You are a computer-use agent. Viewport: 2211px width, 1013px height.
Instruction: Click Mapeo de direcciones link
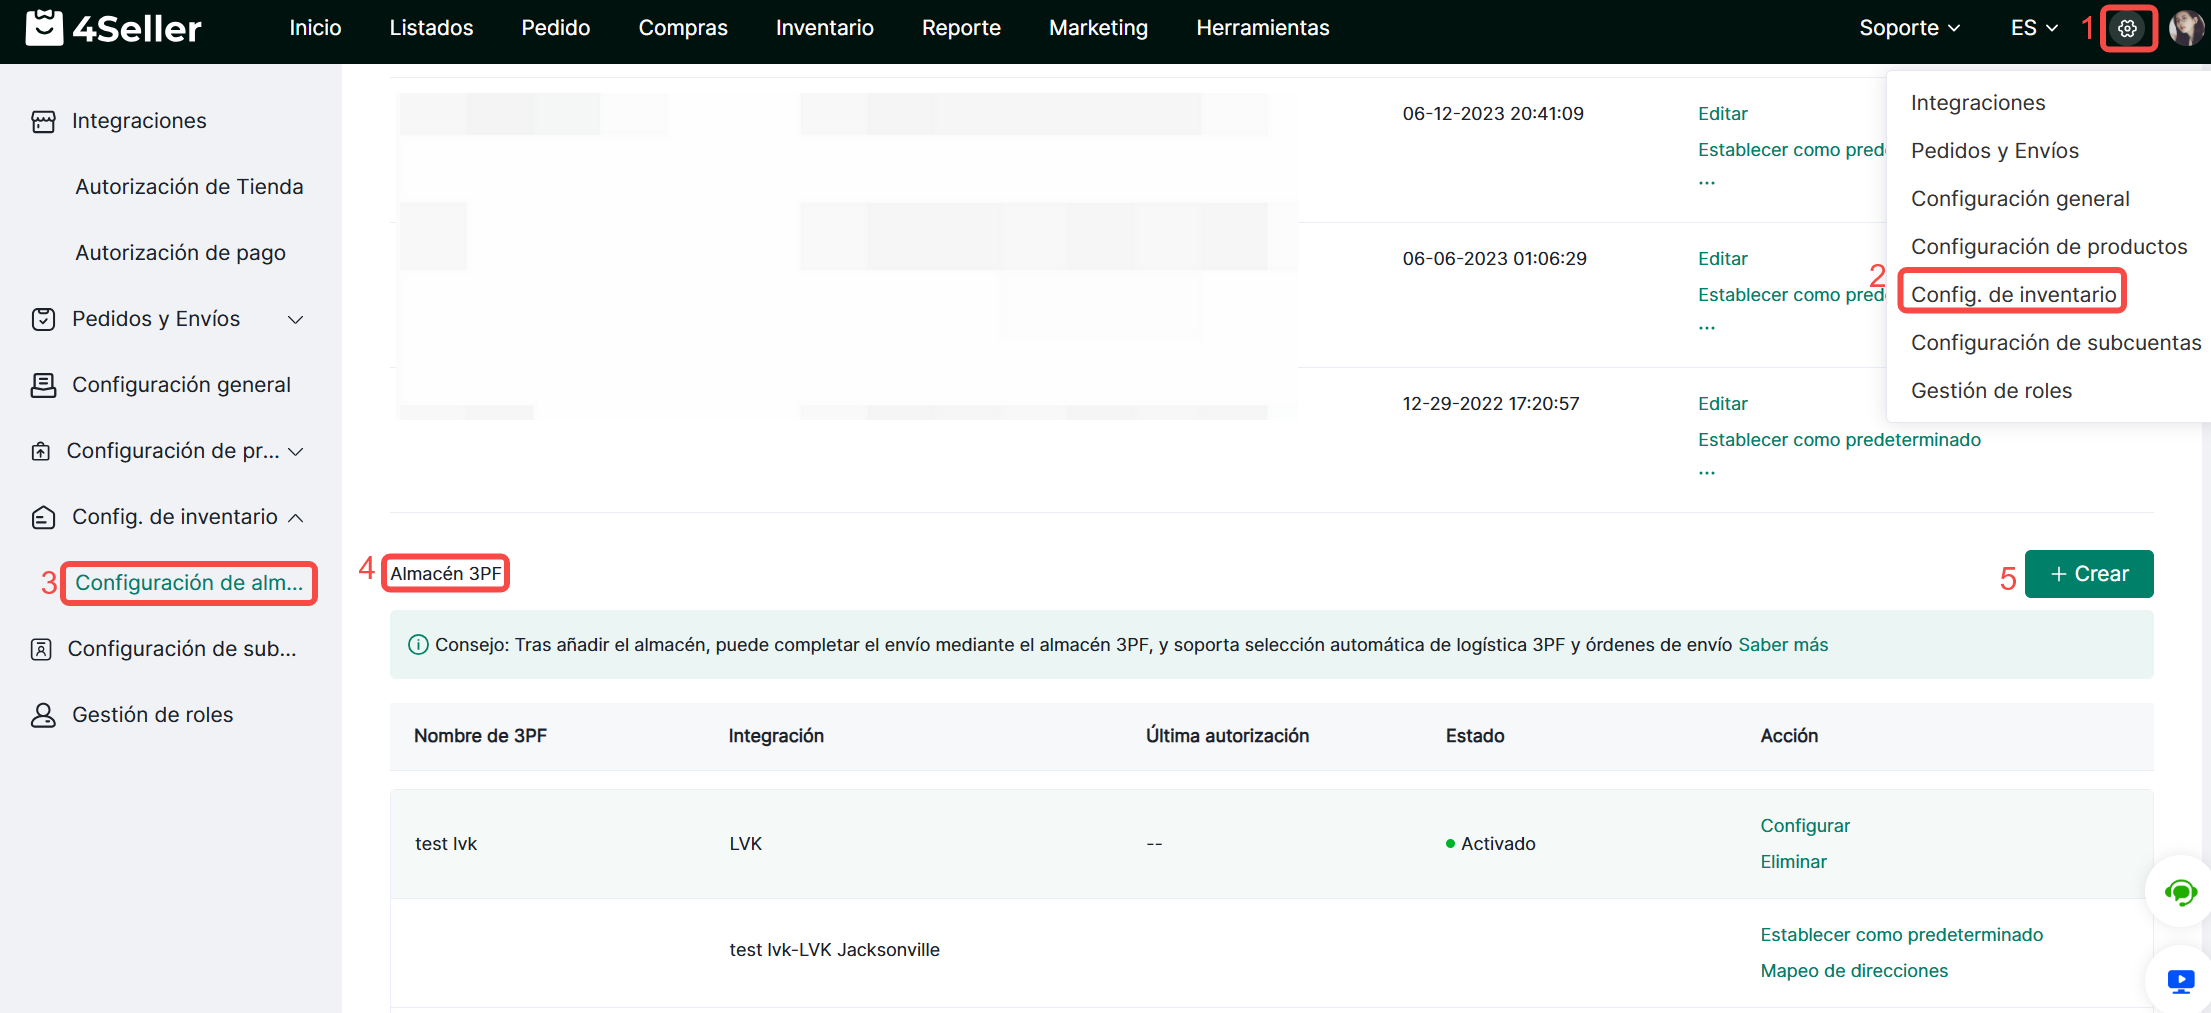click(1853, 971)
